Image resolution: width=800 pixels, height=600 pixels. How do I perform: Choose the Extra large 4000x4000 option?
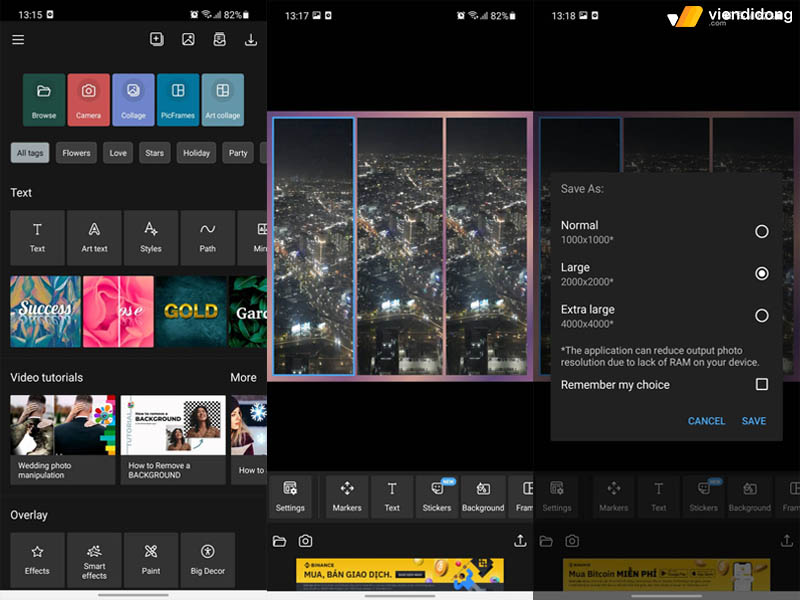(x=761, y=315)
